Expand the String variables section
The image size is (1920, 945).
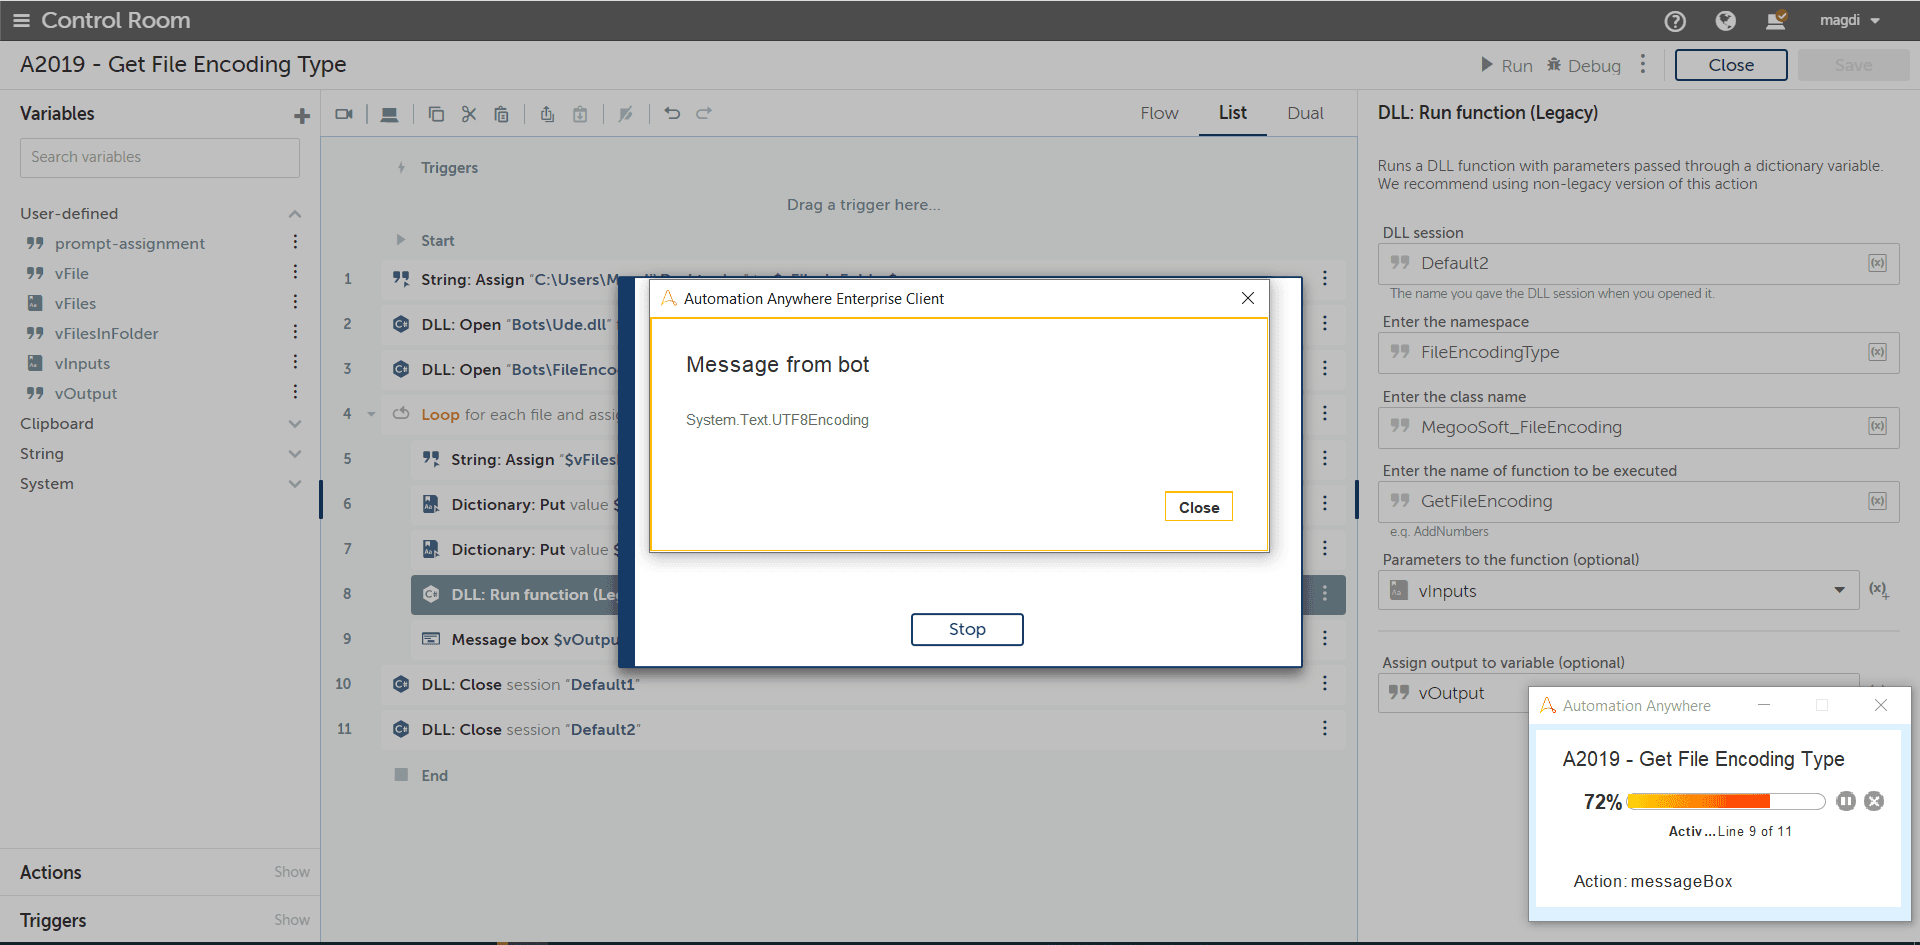[x=295, y=454]
